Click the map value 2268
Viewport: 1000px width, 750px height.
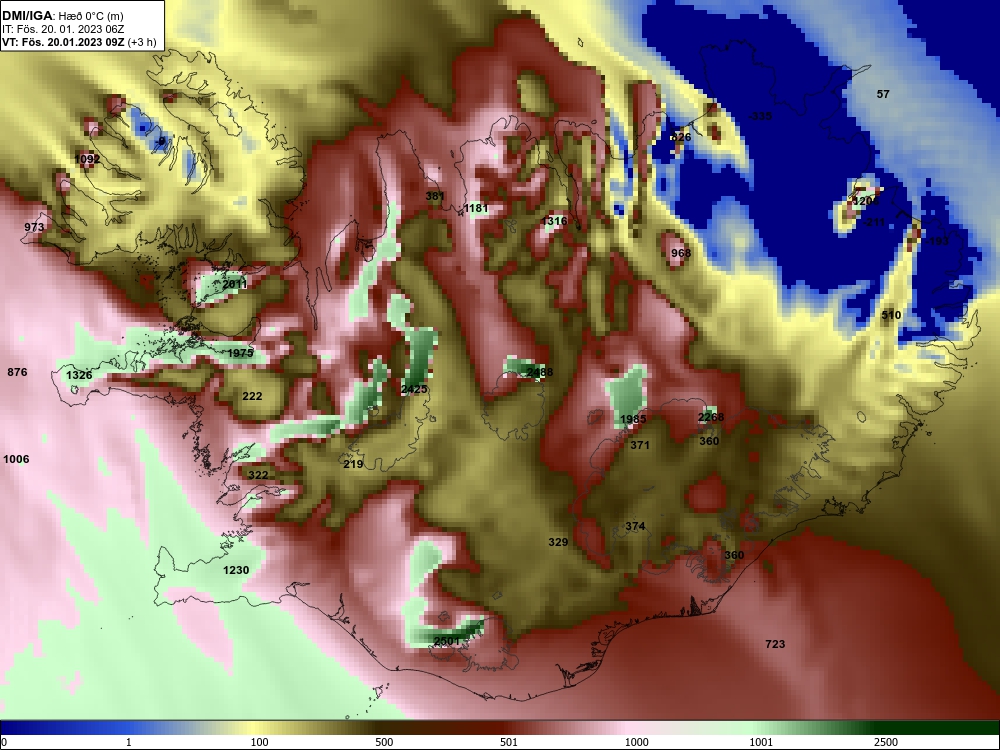point(711,417)
